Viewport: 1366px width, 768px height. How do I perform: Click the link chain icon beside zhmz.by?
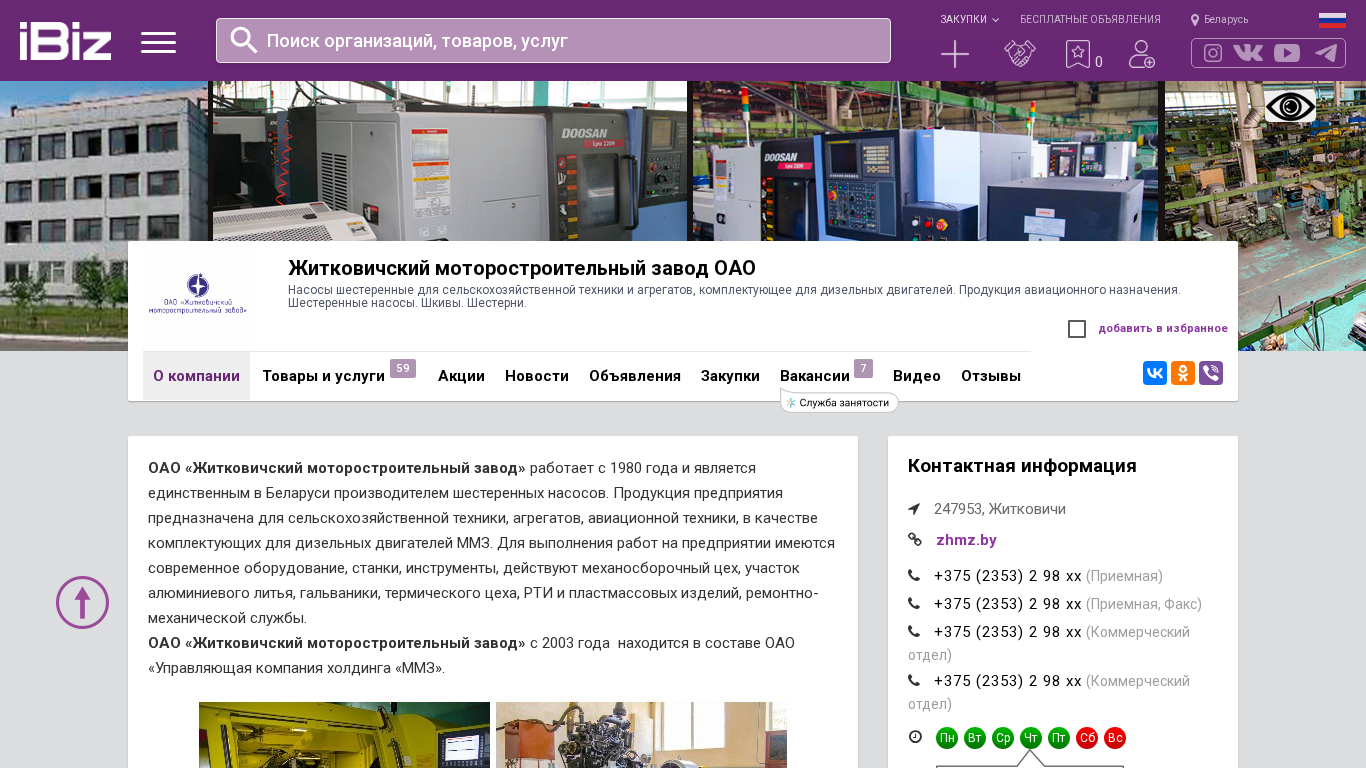click(915, 540)
